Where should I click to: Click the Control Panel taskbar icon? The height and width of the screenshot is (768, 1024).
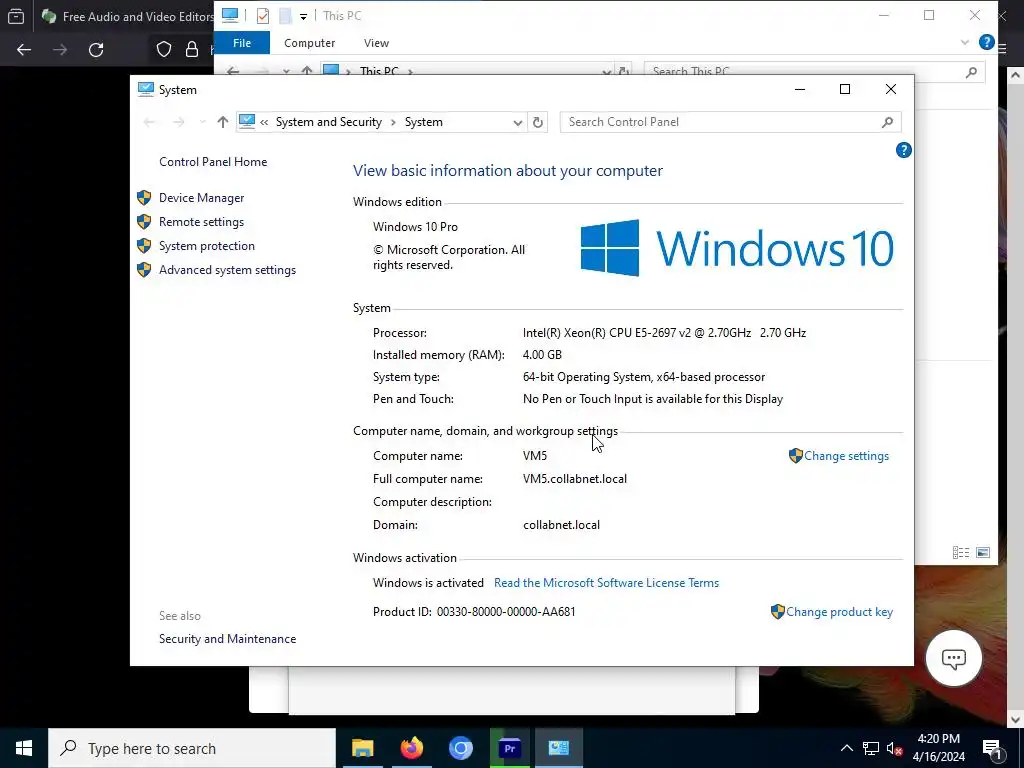pos(559,748)
